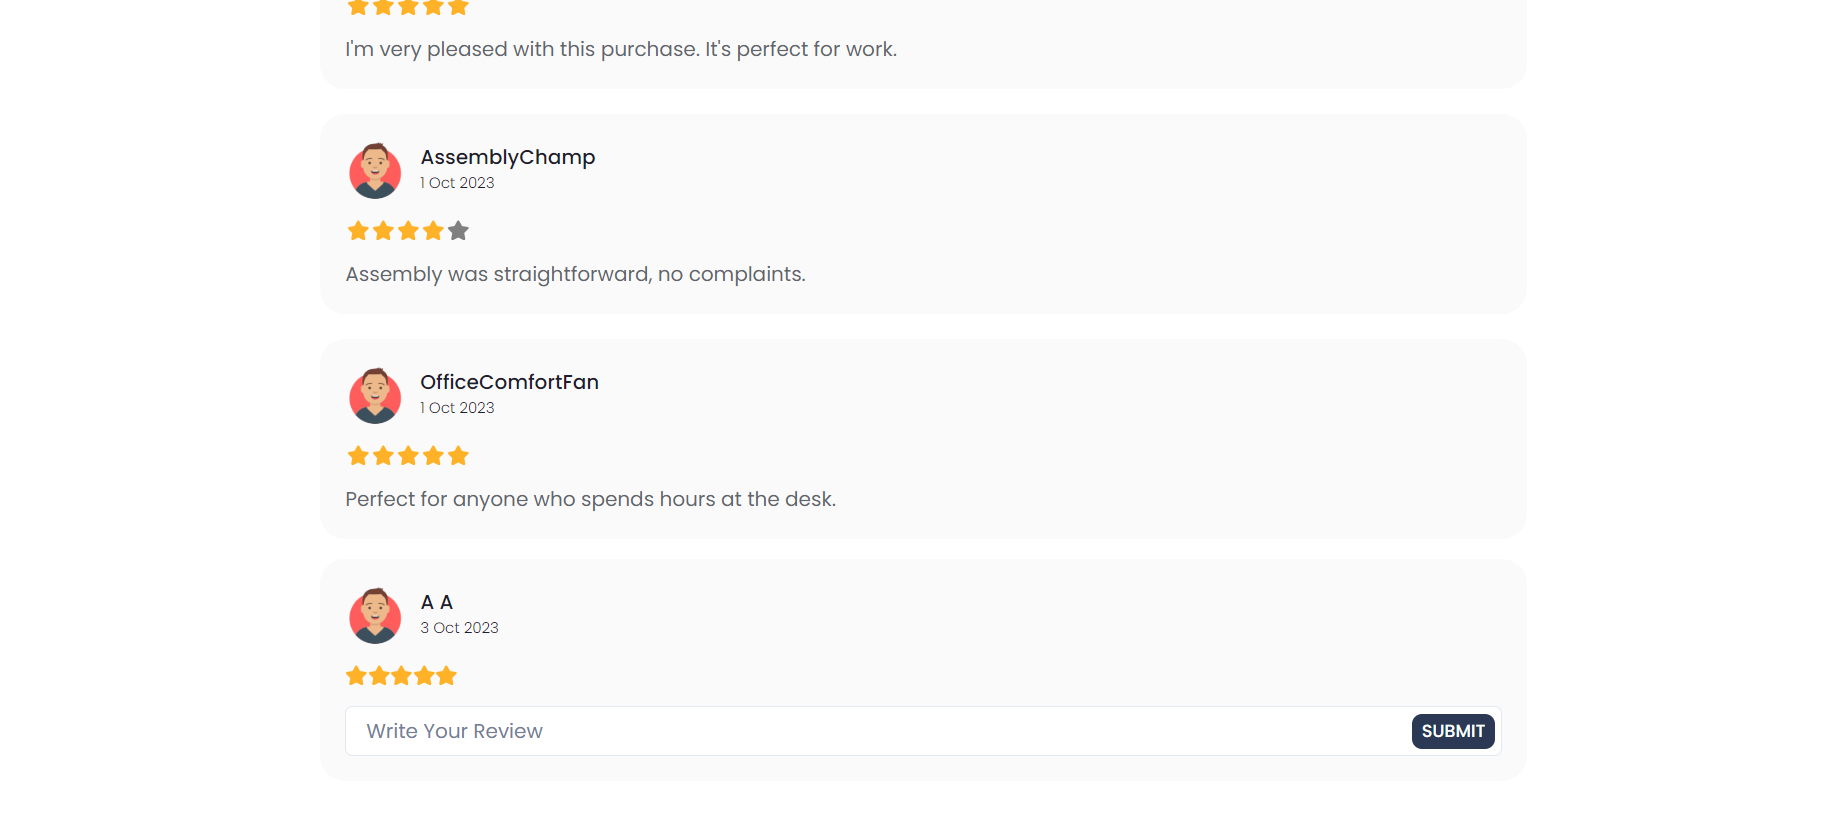This screenshot has width=1843, height=822.
Task: Click the gray fifth star in AssemblyChamp's rating
Action: [x=458, y=231]
